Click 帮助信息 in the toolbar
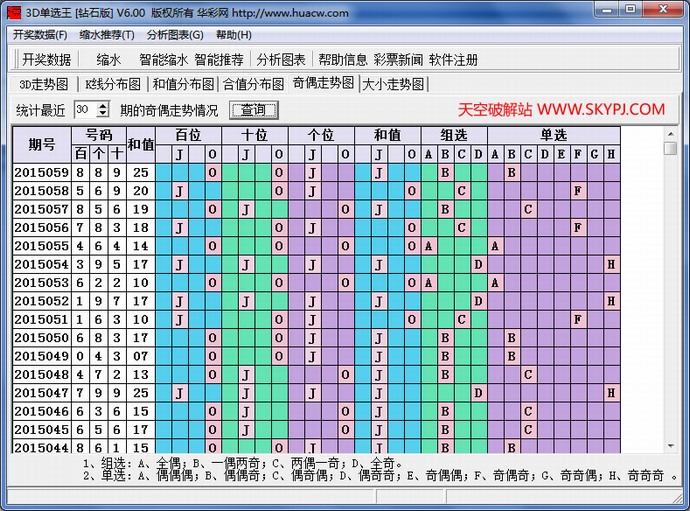Screen dimensions: 690x511 (343, 60)
